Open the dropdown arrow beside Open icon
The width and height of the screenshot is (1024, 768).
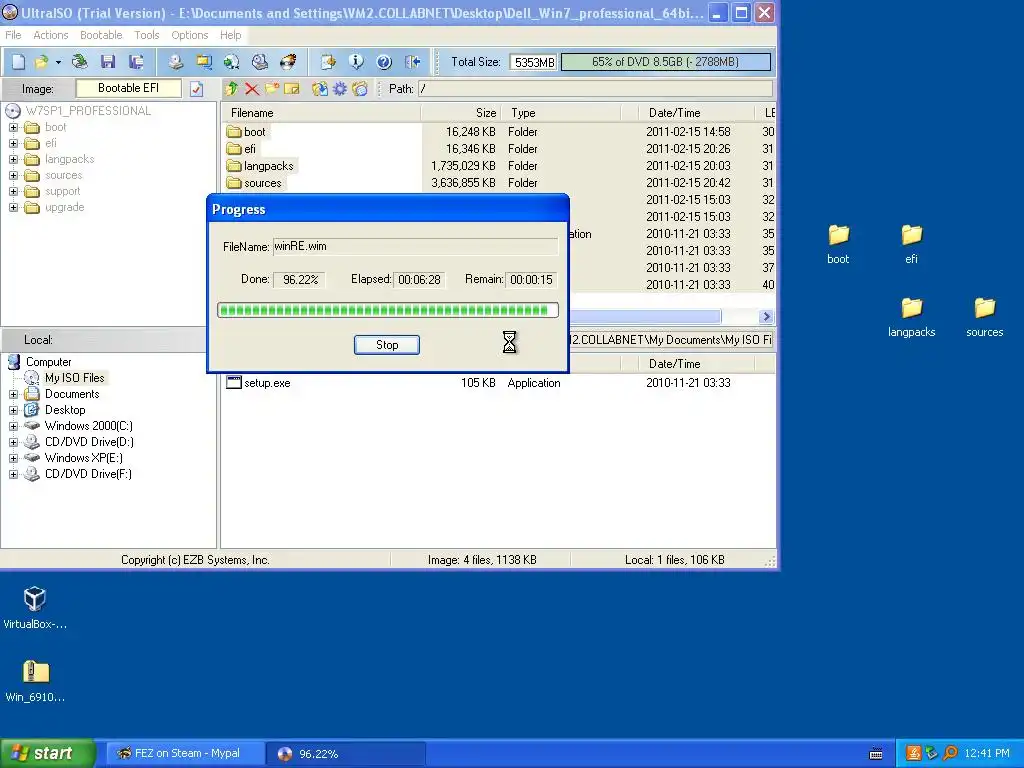click(58, 62)
